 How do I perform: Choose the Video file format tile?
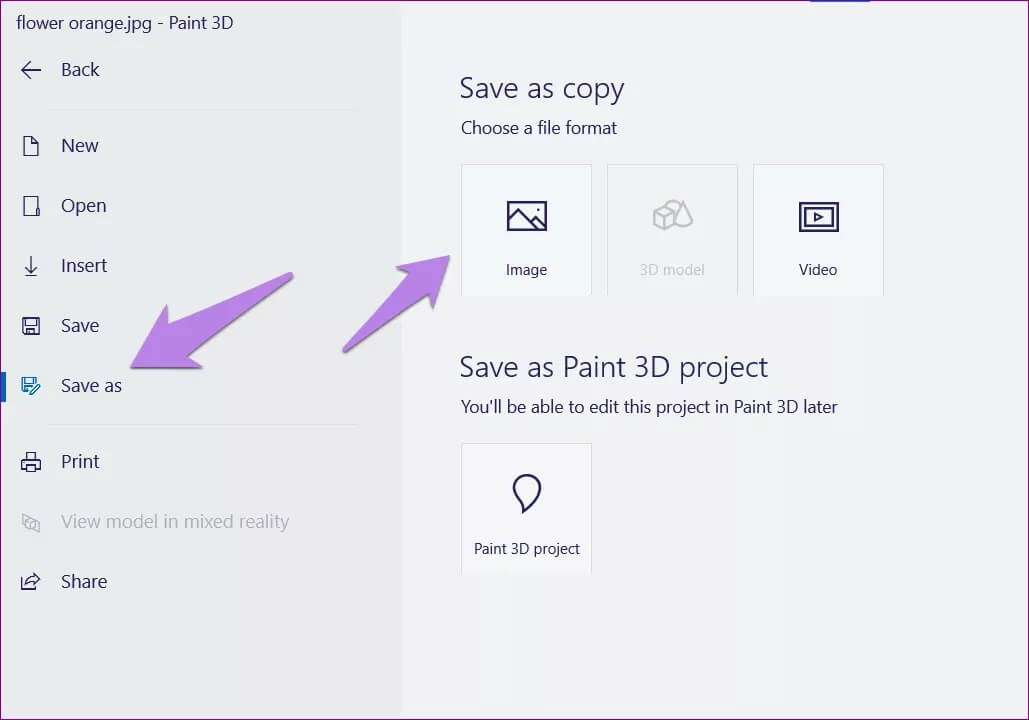818,230
